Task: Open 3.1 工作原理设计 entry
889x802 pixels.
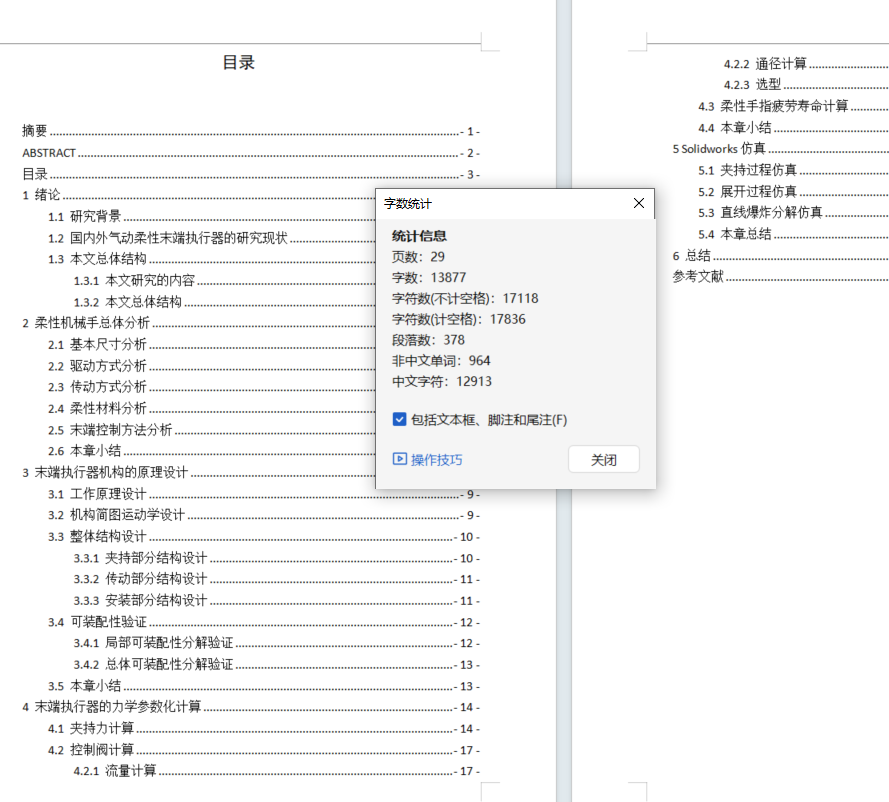Action: (264, 494)
